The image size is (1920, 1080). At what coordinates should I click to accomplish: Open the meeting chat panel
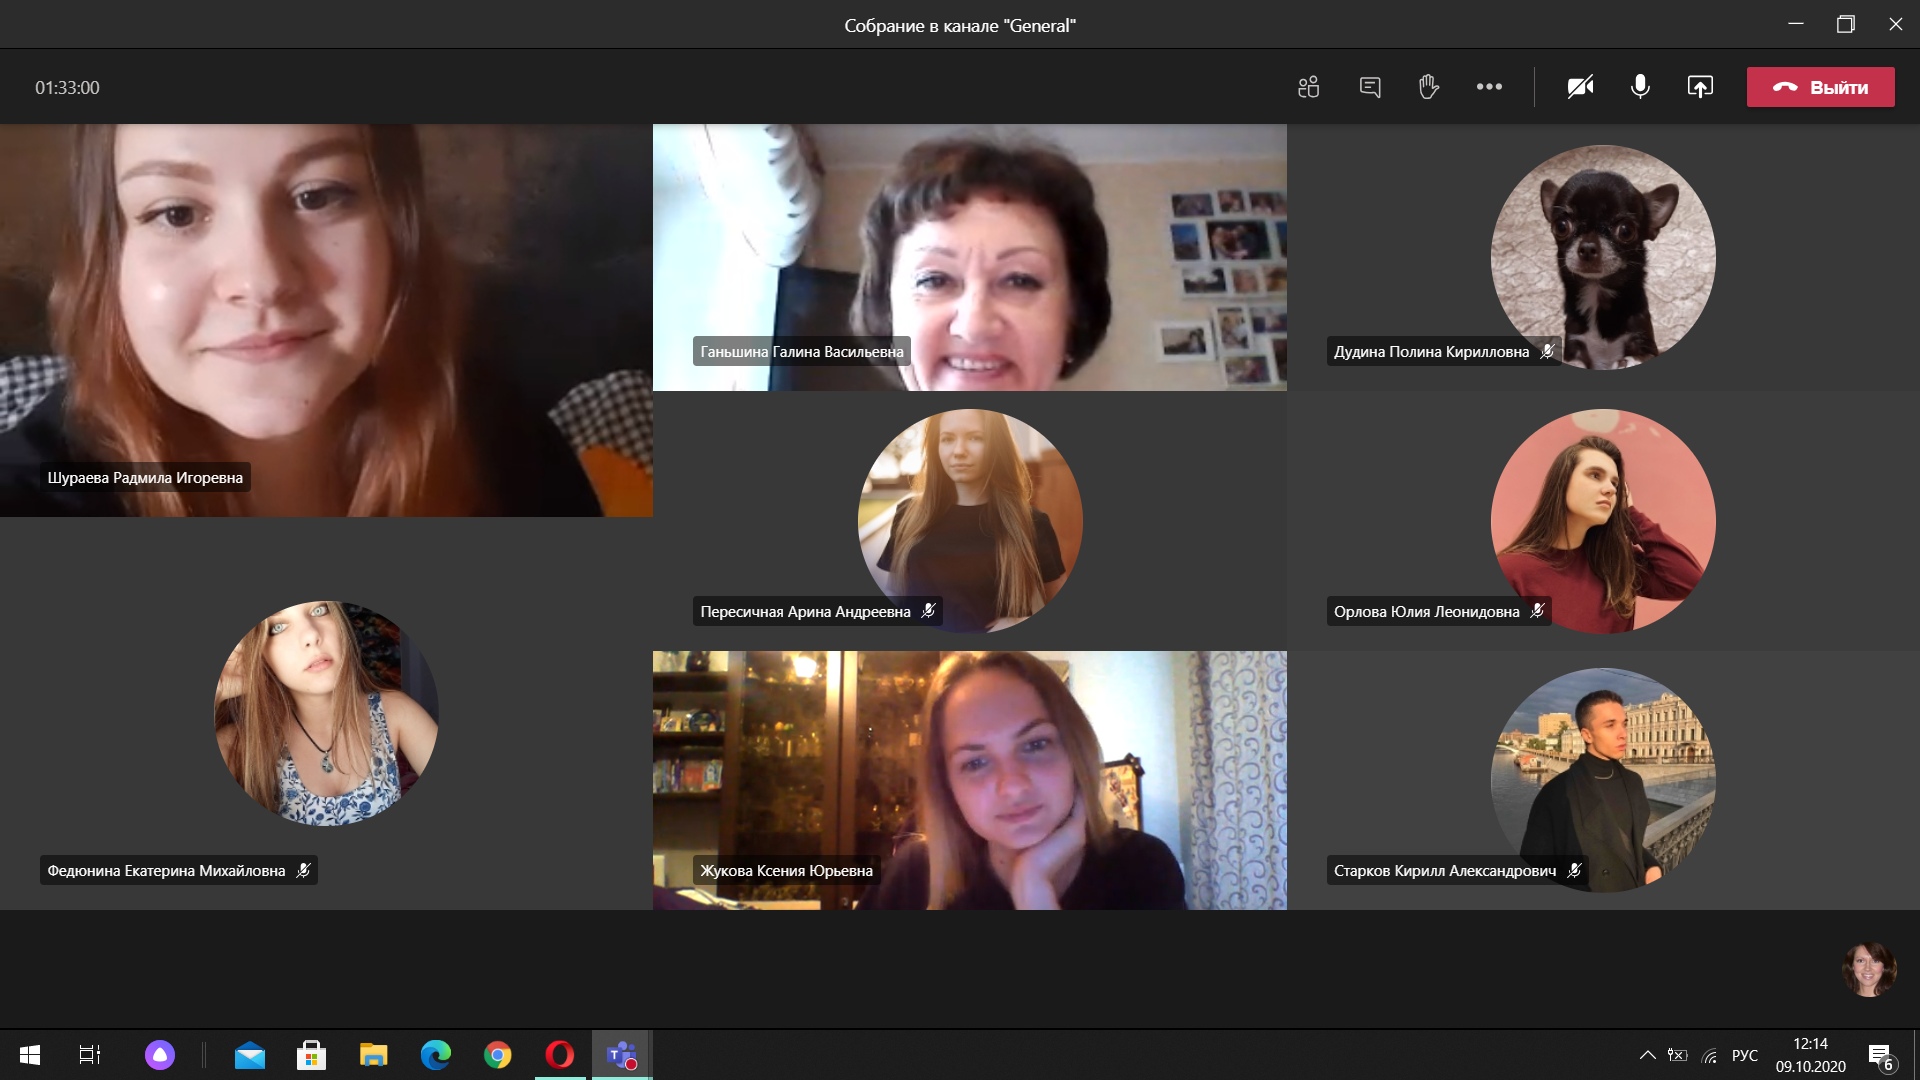(x=1370, y=87)
